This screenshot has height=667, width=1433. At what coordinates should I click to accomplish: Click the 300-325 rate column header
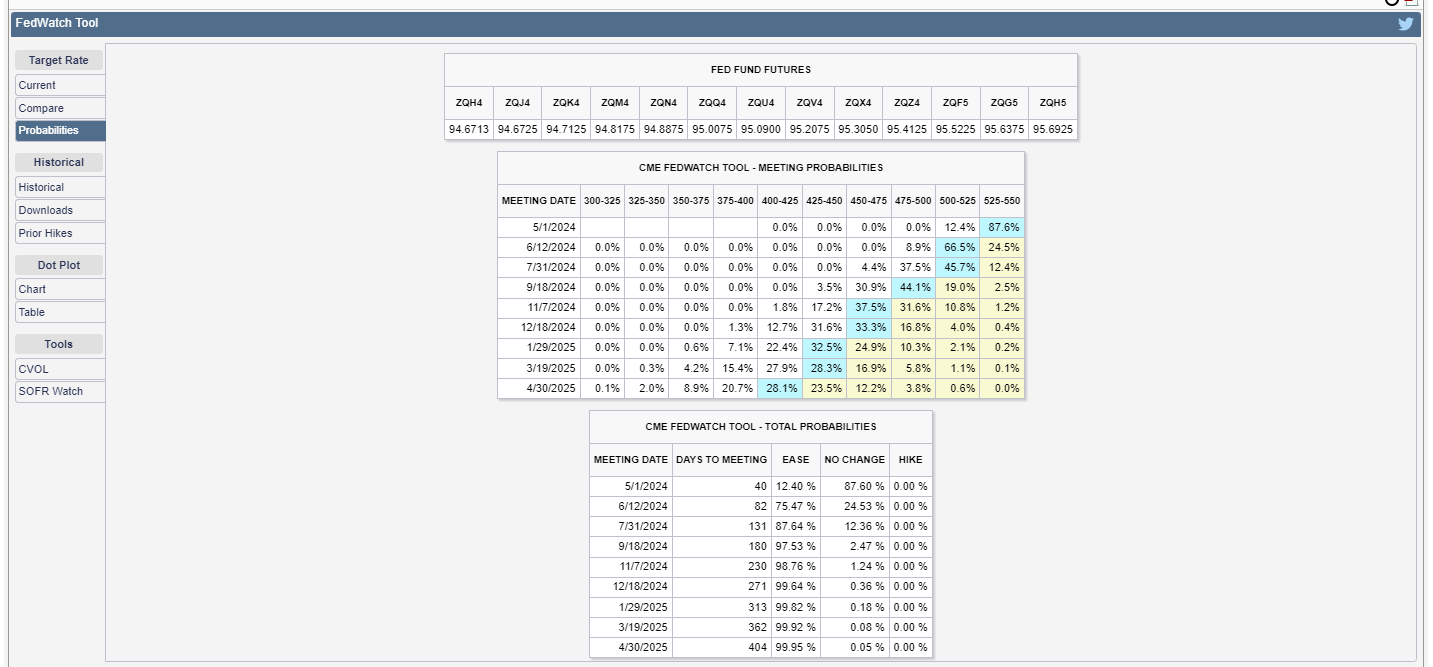pyautogui.click(x=602, y=201)
